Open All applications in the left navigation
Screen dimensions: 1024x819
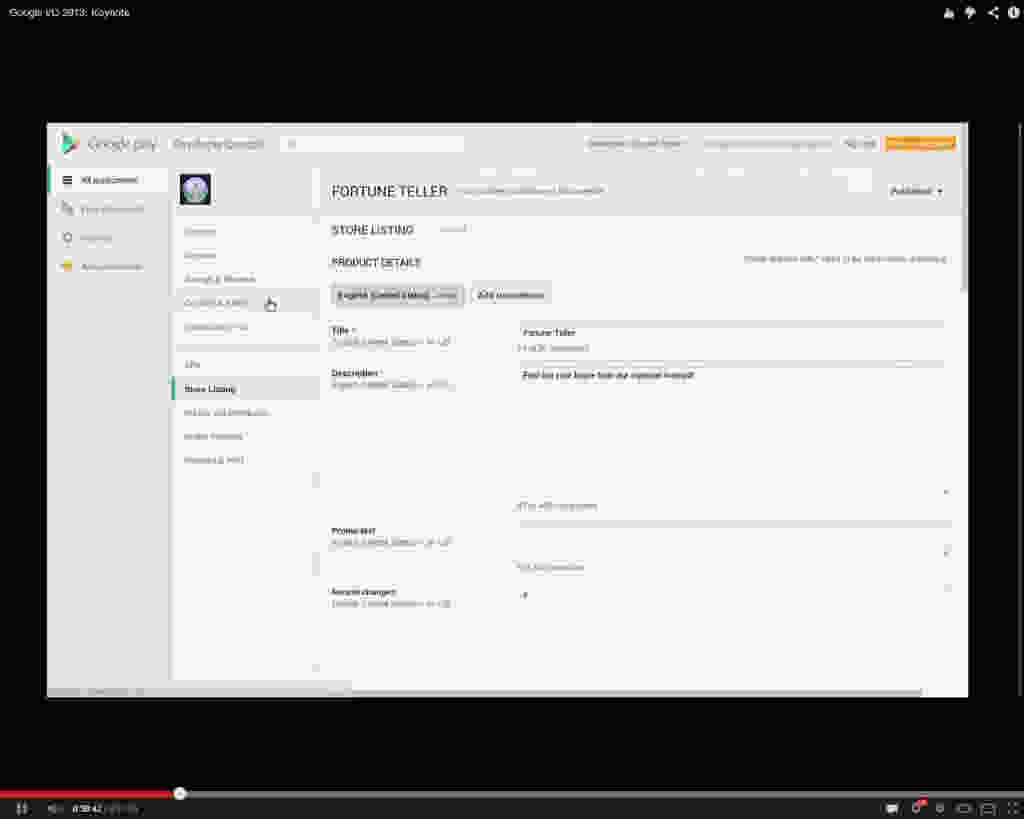[108, 180]
